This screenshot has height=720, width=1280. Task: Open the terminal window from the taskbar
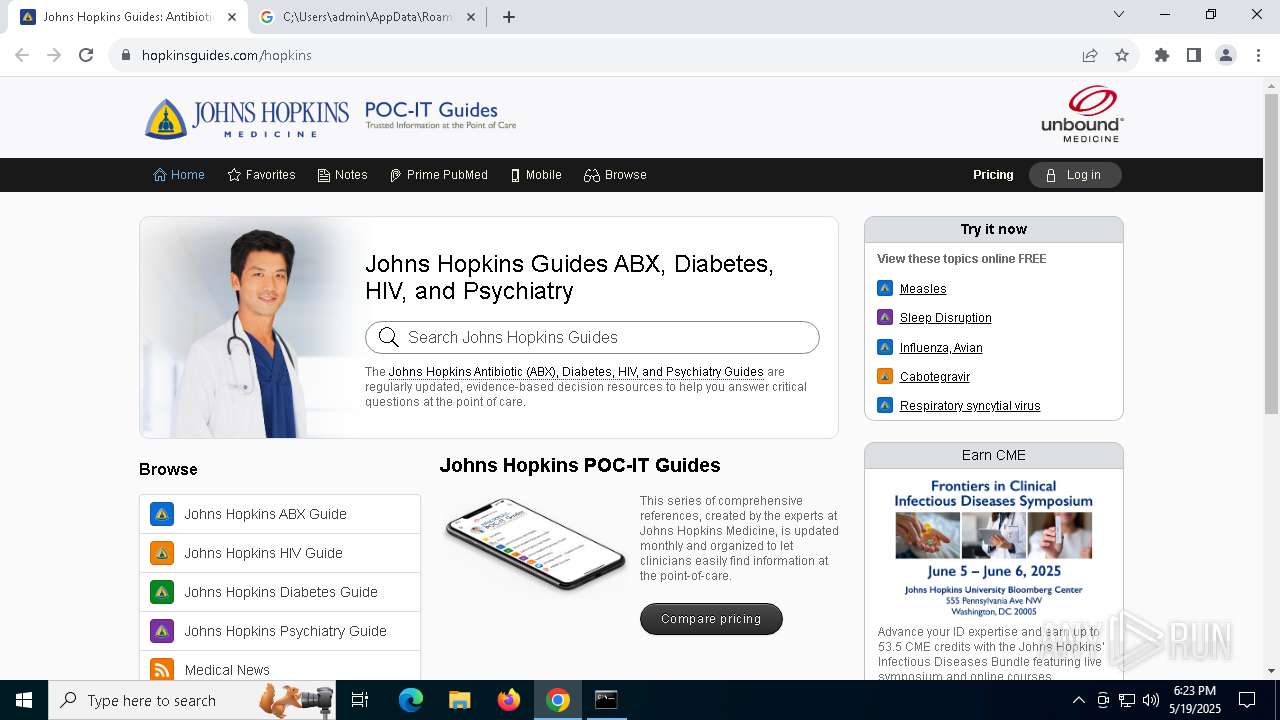click(x=606, y=700)
